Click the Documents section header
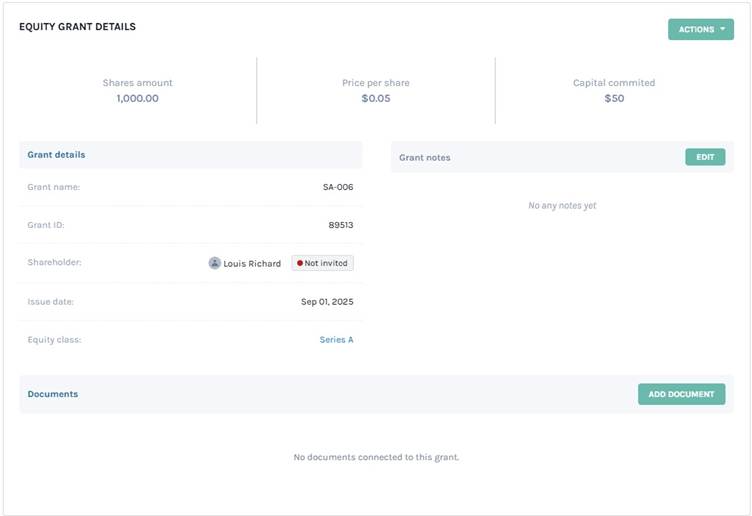 [52, 394]
